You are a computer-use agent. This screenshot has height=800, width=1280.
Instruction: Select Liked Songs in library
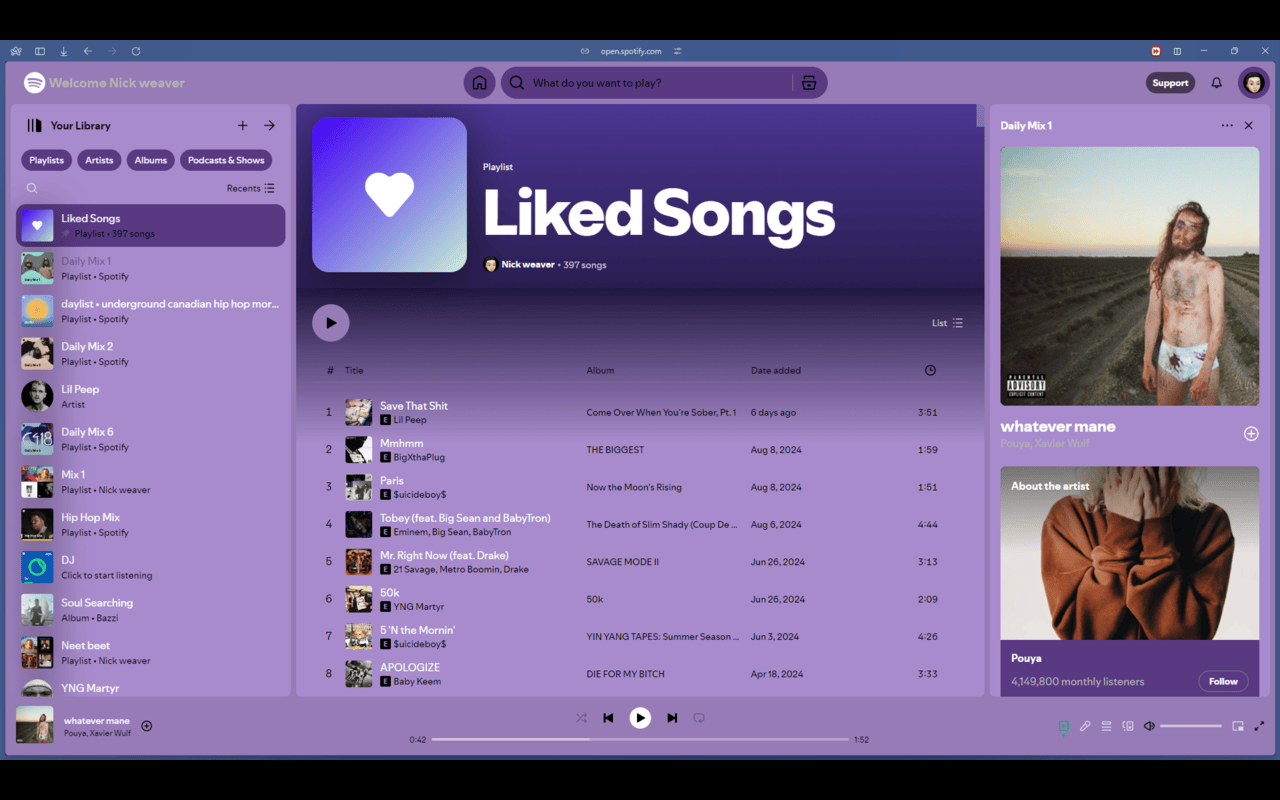click(x=151, y=225)
